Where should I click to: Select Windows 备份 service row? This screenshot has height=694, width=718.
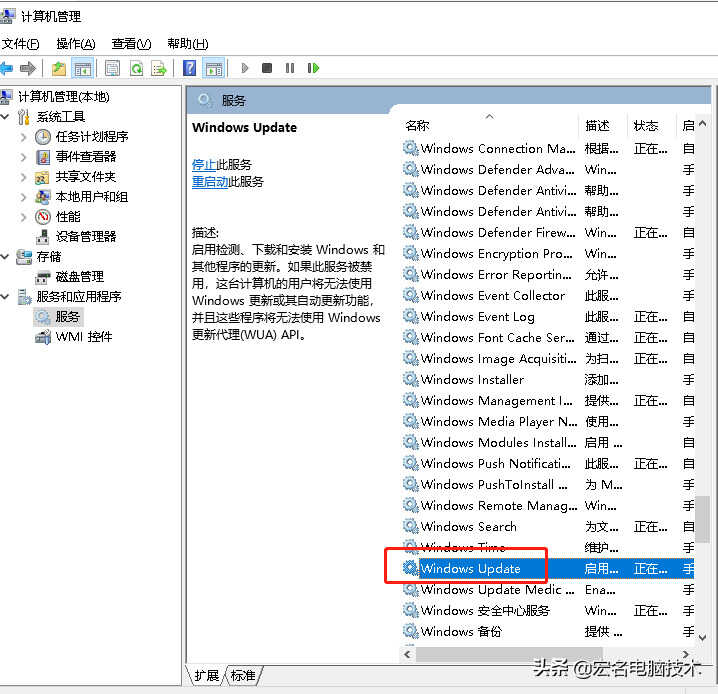coord(548,632)
